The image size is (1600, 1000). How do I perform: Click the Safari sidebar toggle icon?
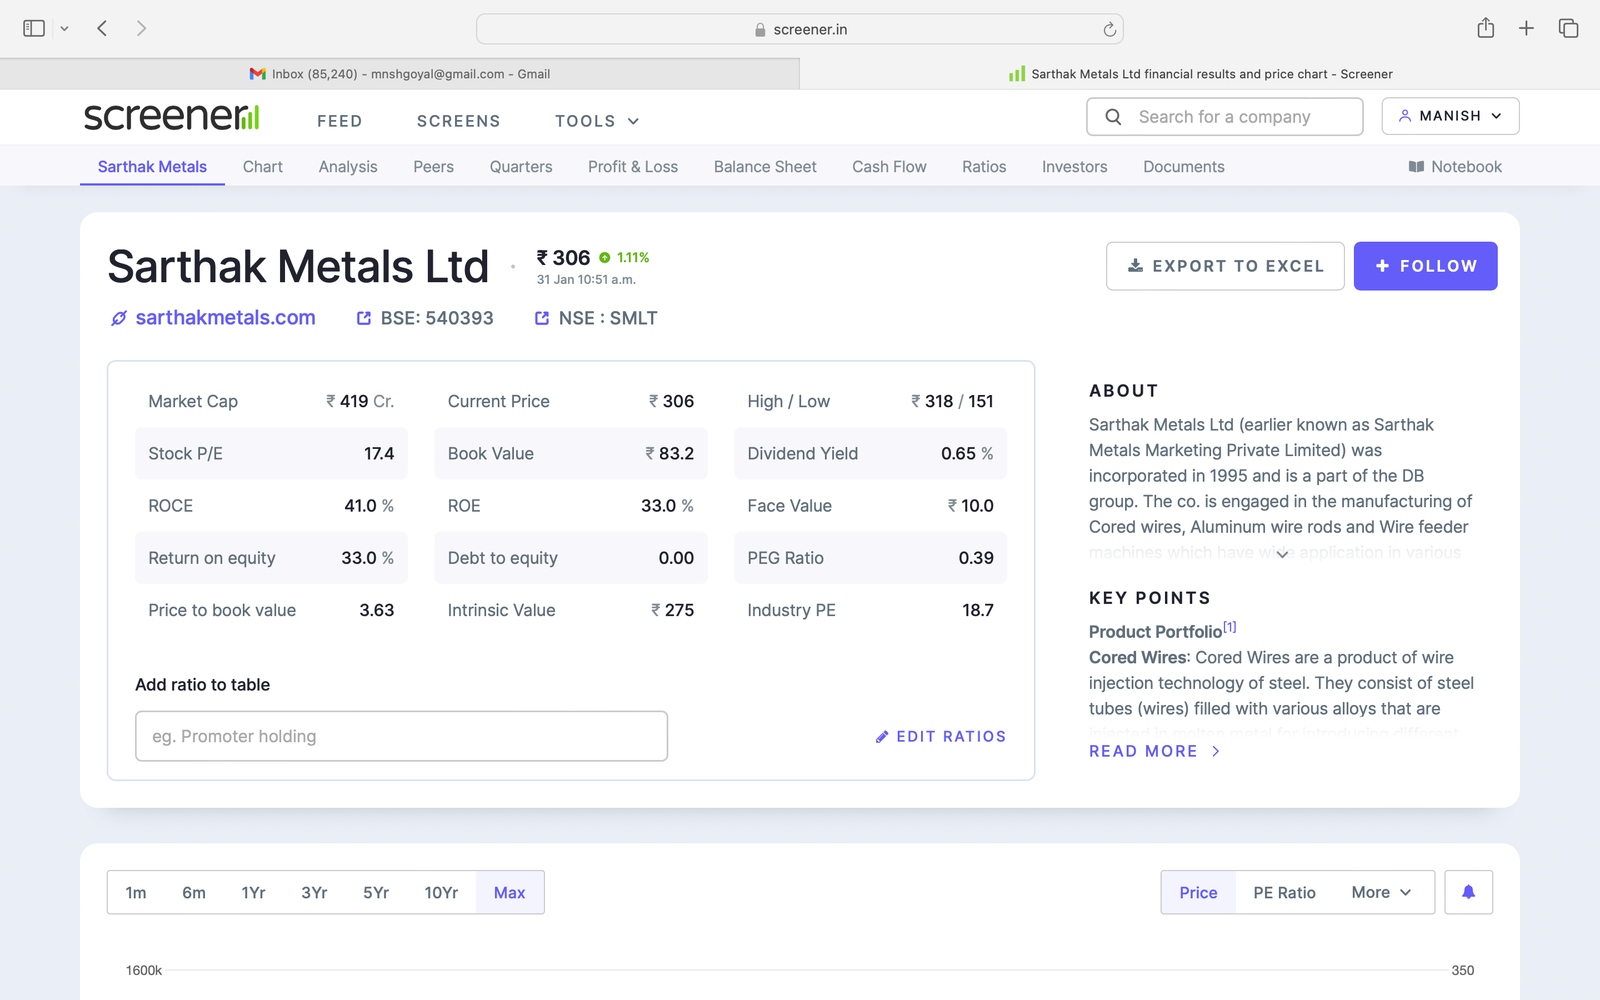point(34,29)
